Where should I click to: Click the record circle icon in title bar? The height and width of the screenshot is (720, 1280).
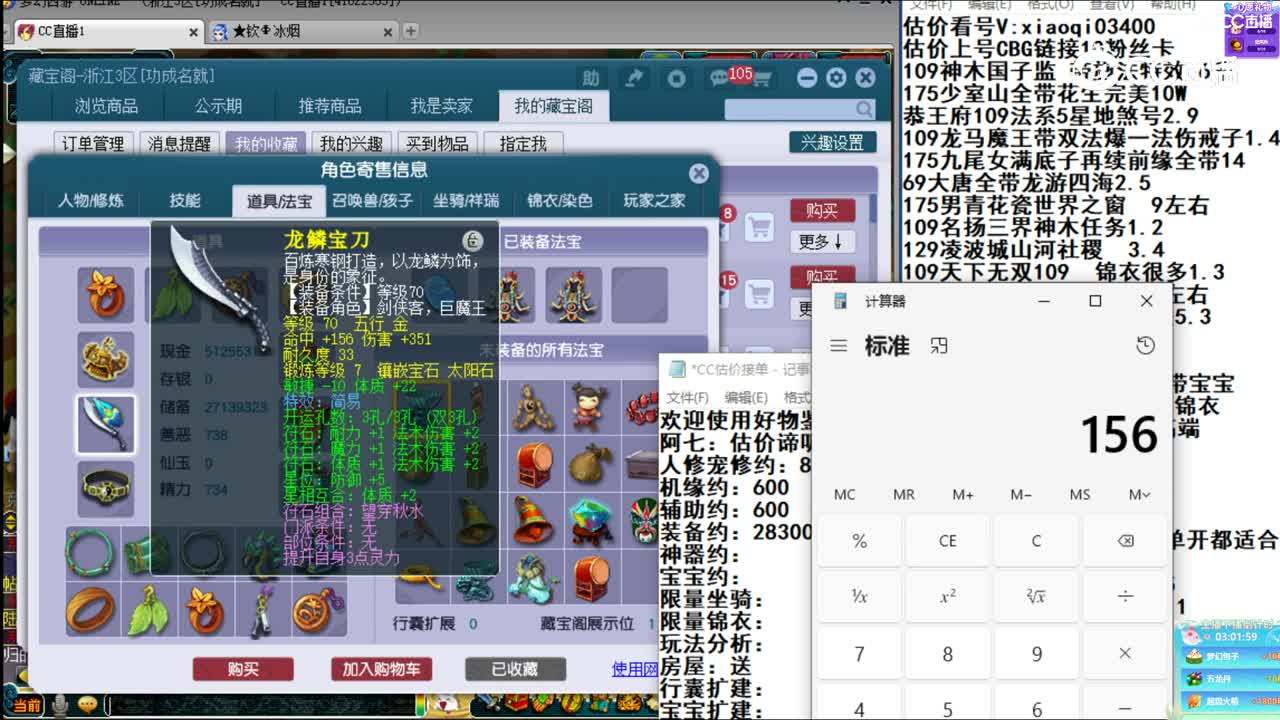(x=677, y=78)
